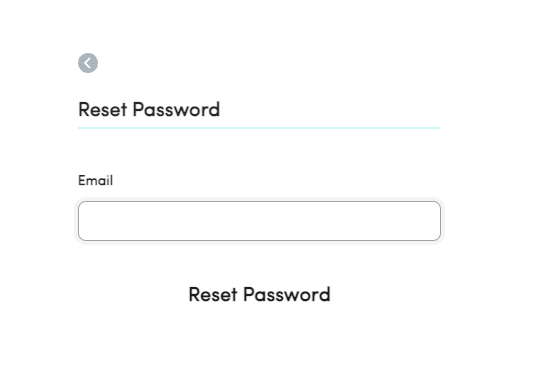
Task: Select the round back button above heading
Action: [x=88, y=63]
